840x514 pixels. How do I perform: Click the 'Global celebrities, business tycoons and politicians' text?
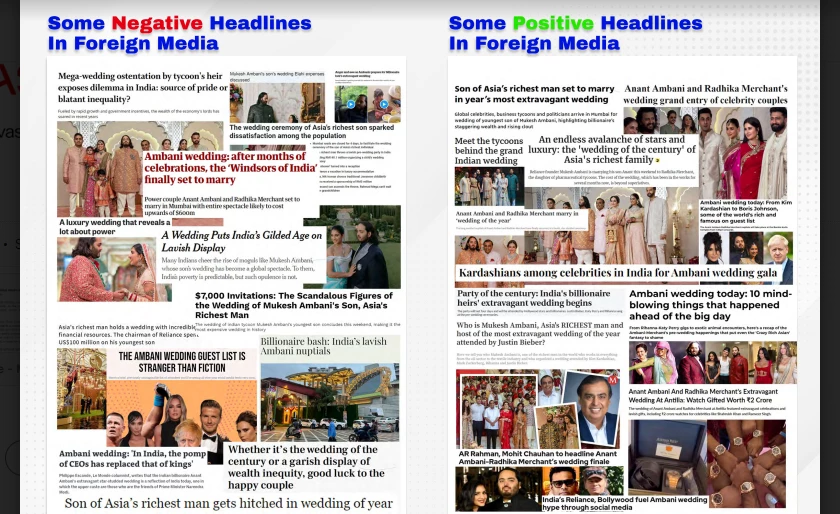pos(536,121)
